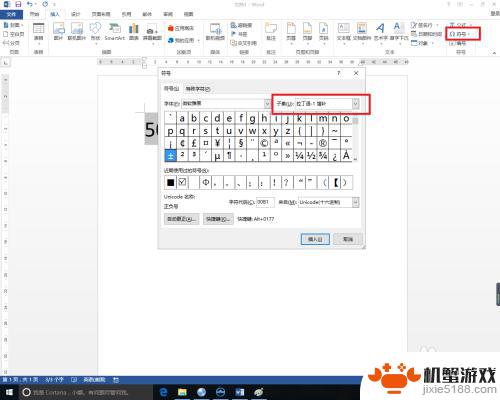Click the symbol grid vertical scrollbar
This screenshot has width=500, height=400.
(355, 137)
